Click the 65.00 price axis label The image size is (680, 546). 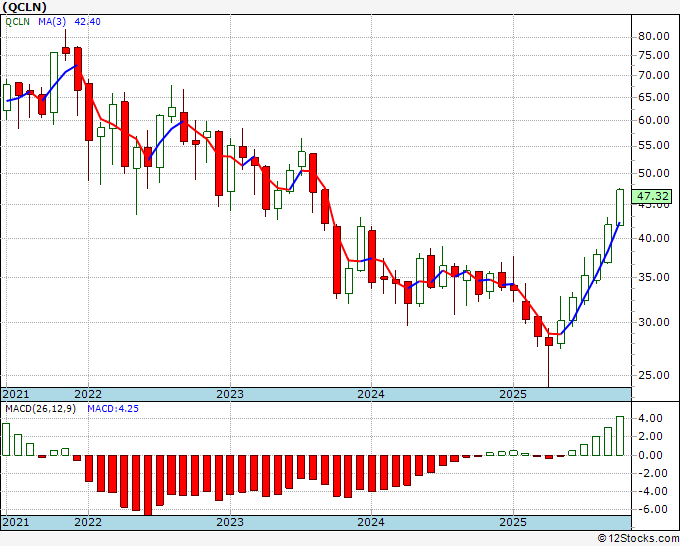[654, 97]
